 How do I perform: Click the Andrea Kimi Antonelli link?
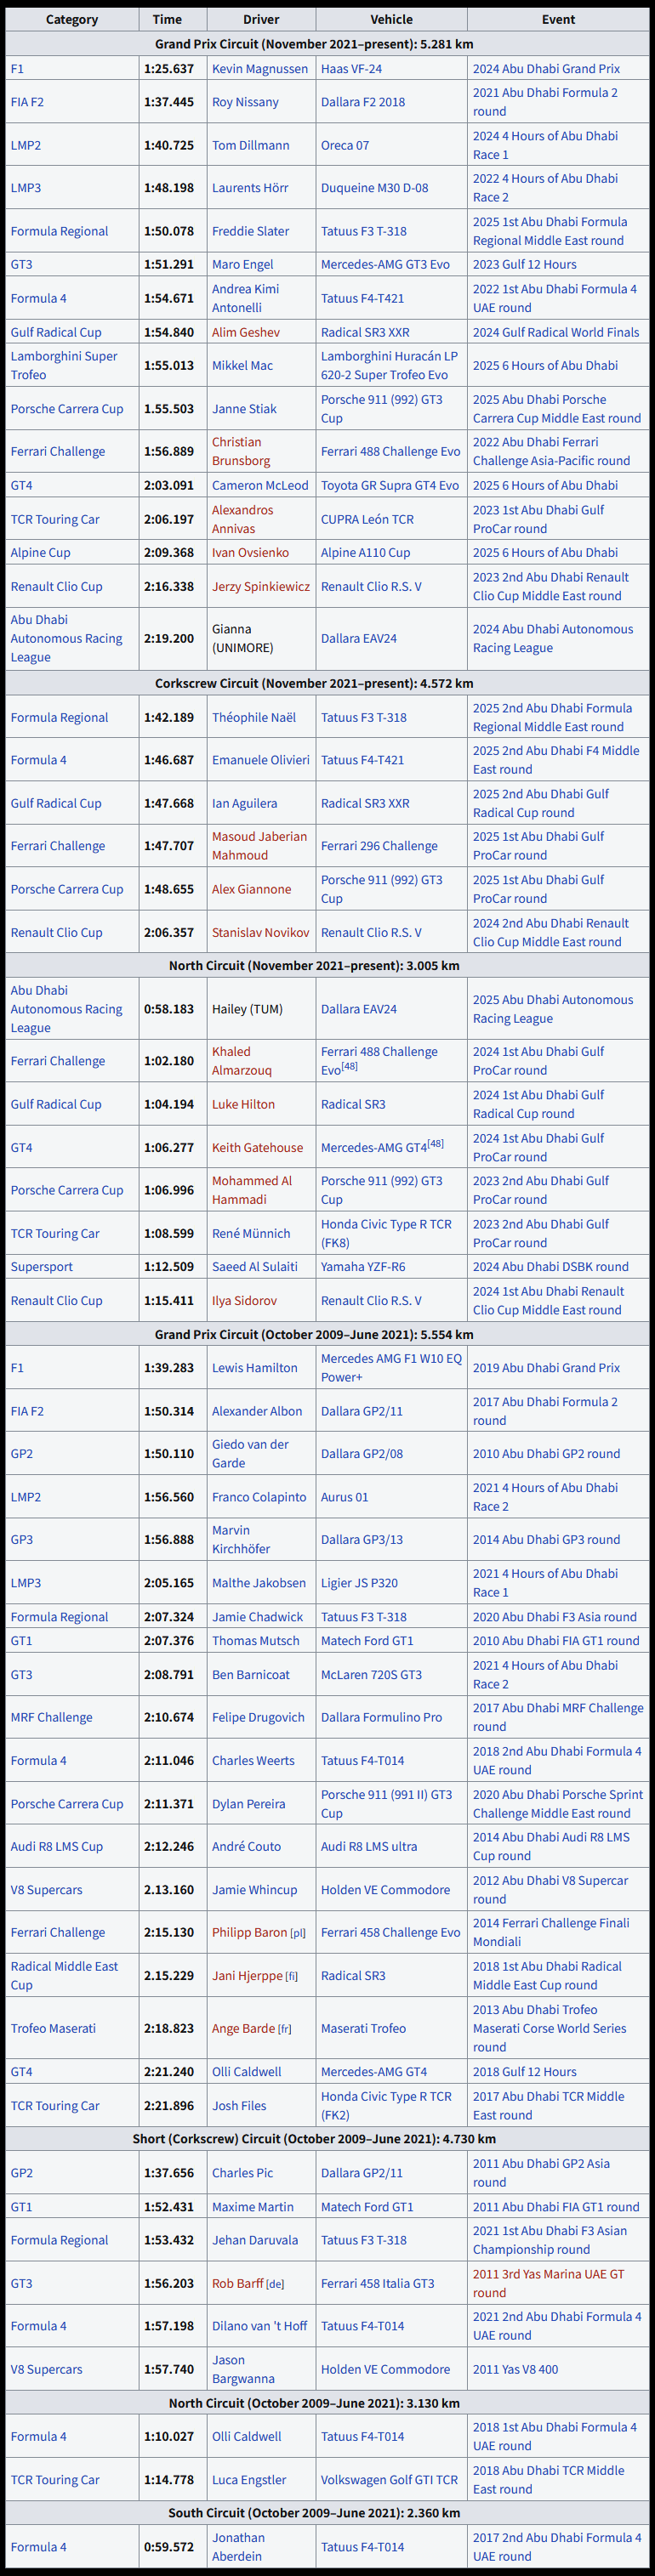[245, 298]
